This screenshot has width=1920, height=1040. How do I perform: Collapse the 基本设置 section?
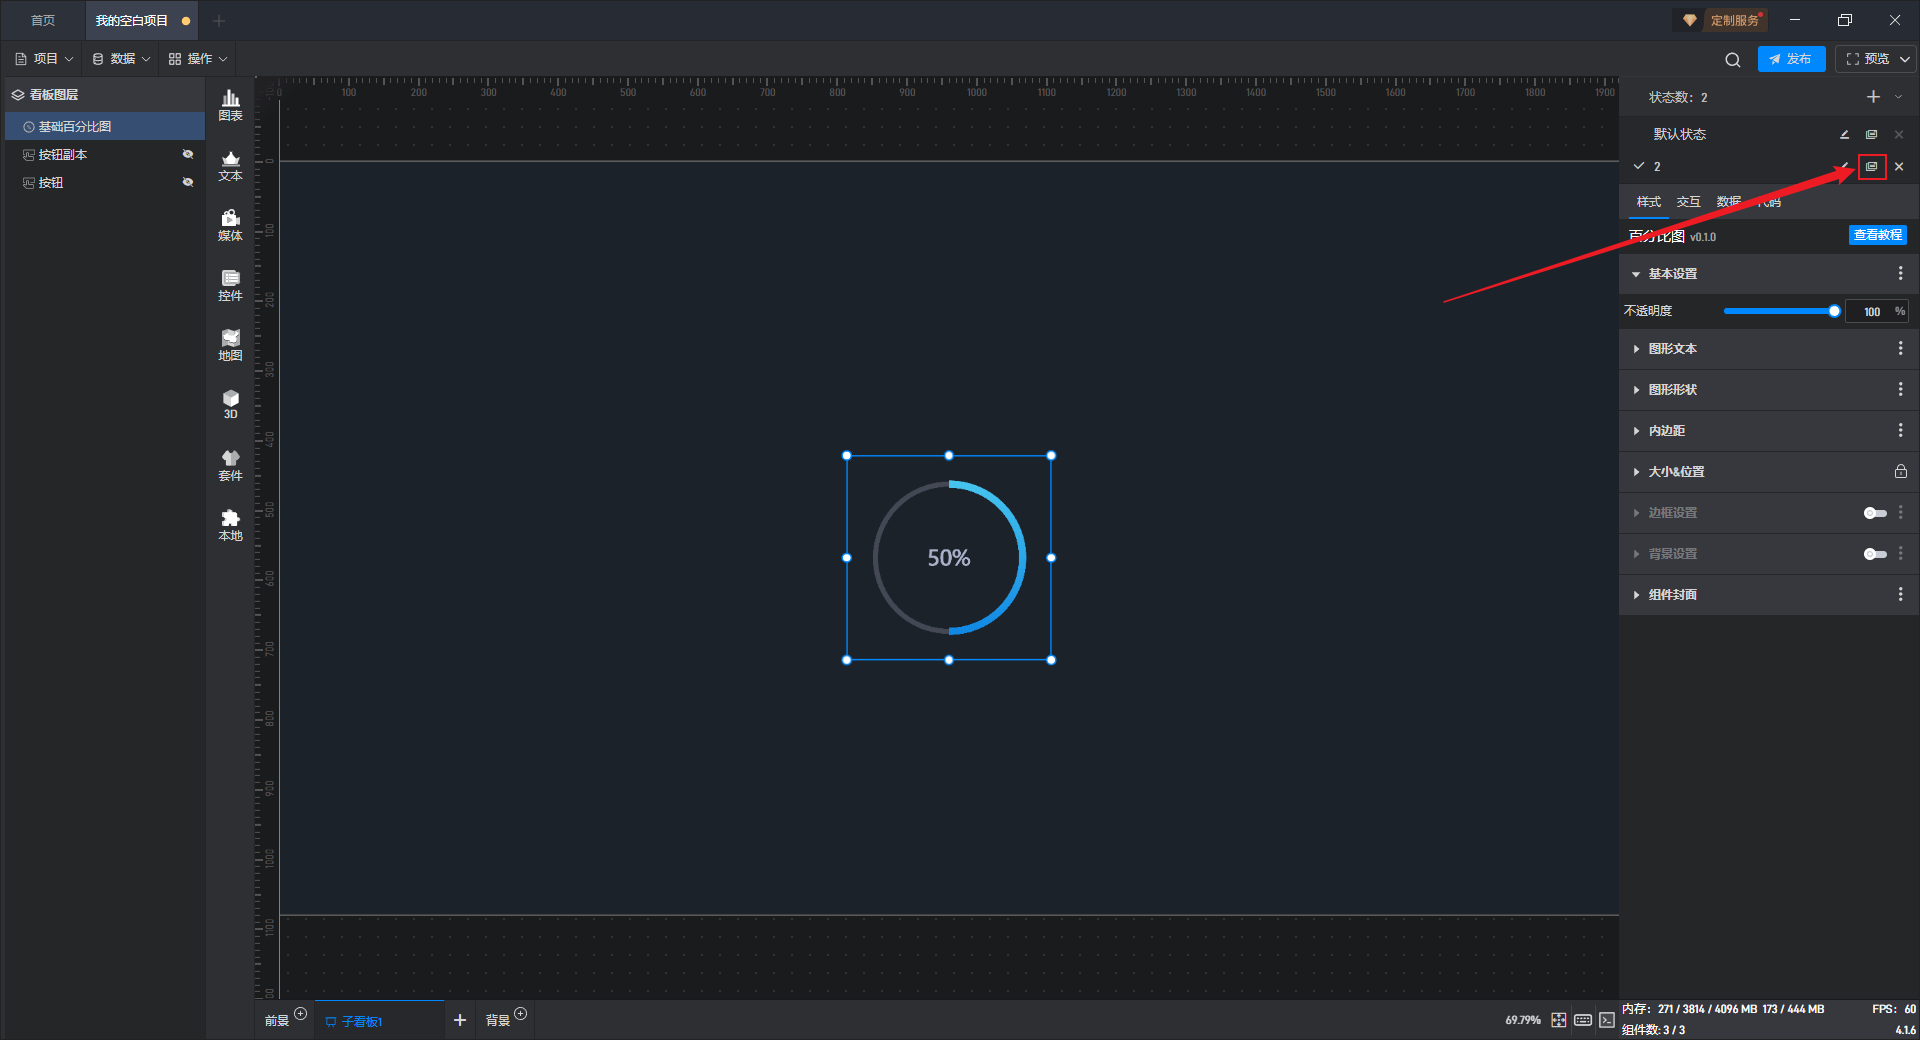1636,274
